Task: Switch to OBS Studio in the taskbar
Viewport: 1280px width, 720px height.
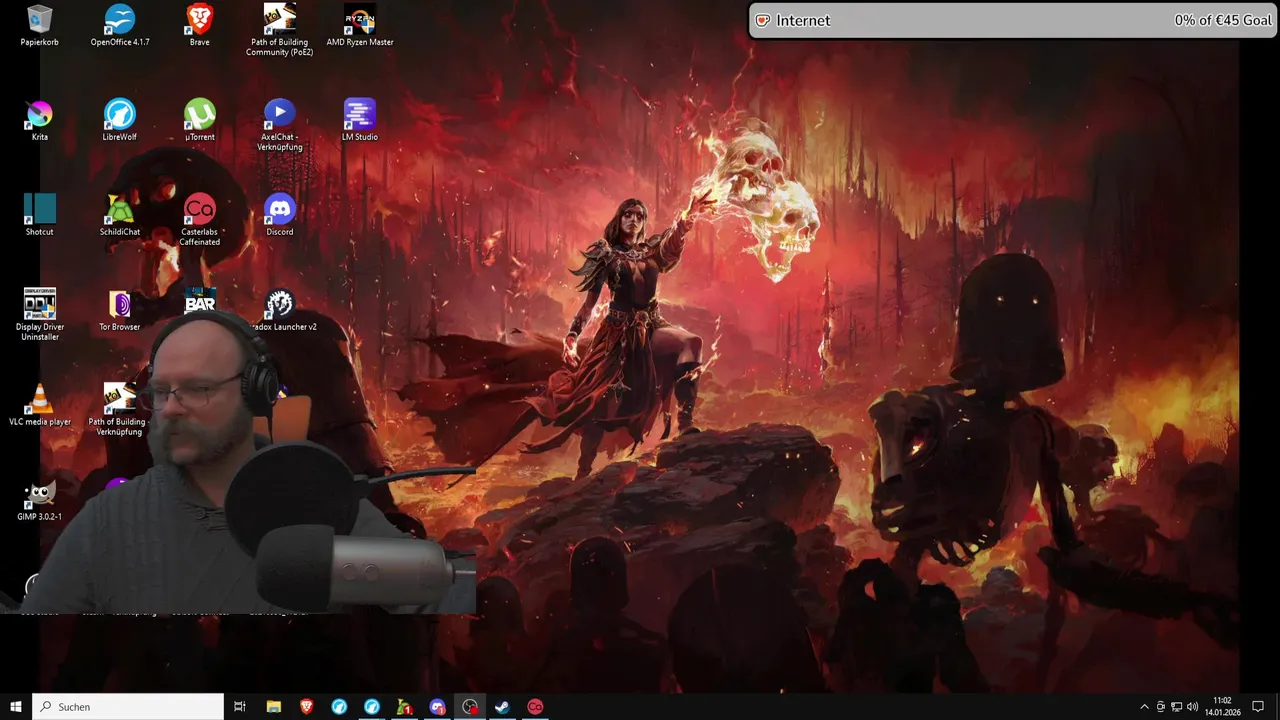Action: pos(470,707)
